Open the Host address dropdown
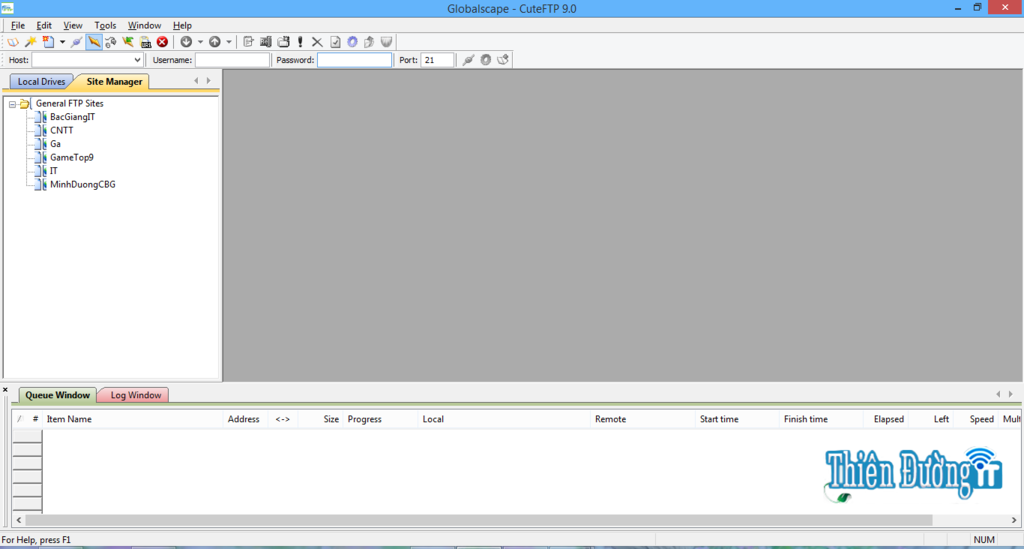This screenshot has height=549, width=1024. pyautogui.click(x=137, y=60)
